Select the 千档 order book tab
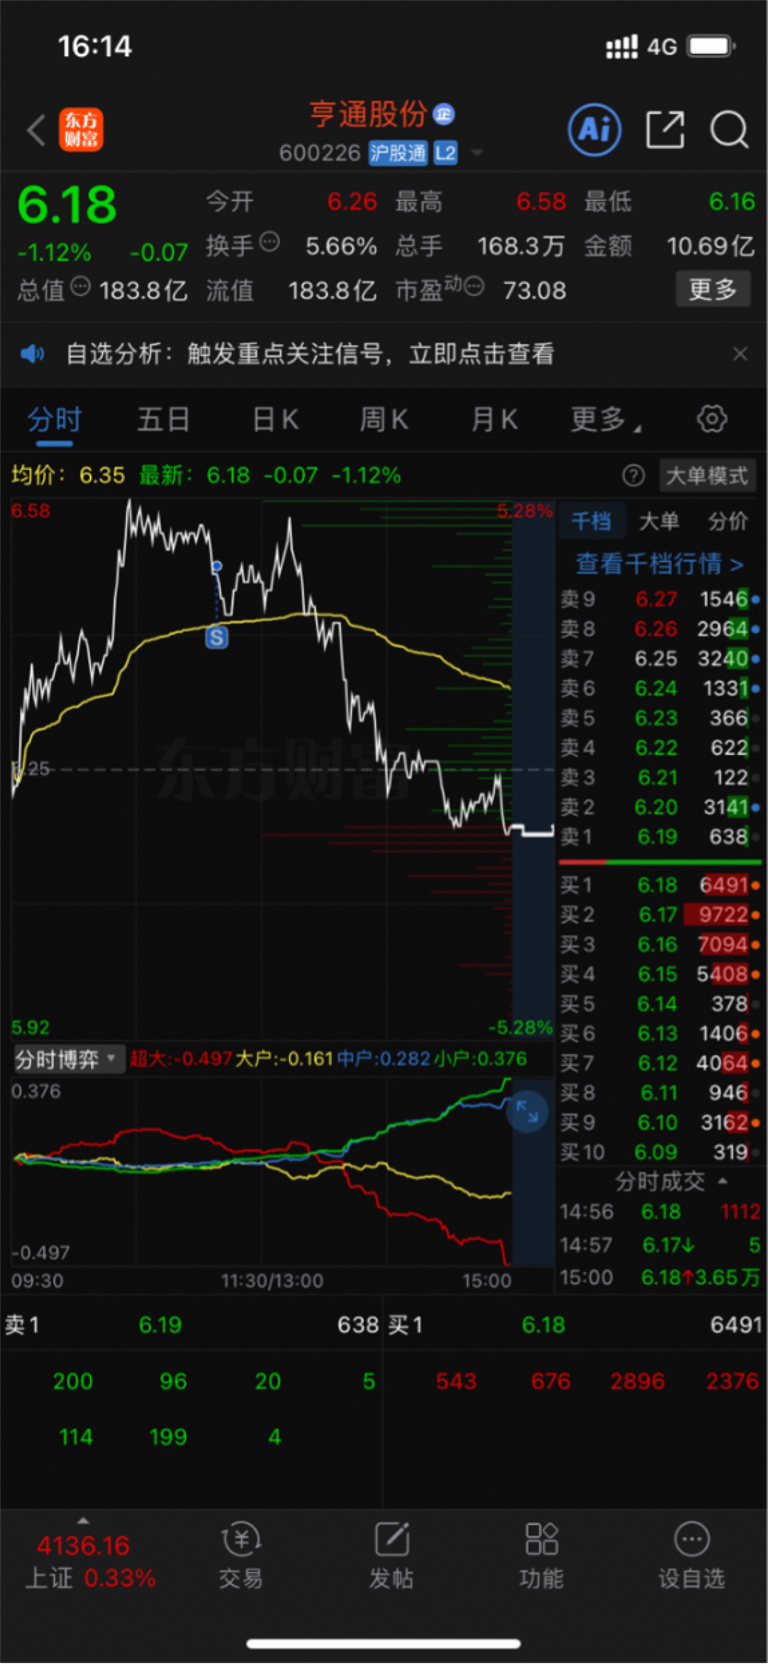The width and height of the screenshot is (769, 1664). 591,521
